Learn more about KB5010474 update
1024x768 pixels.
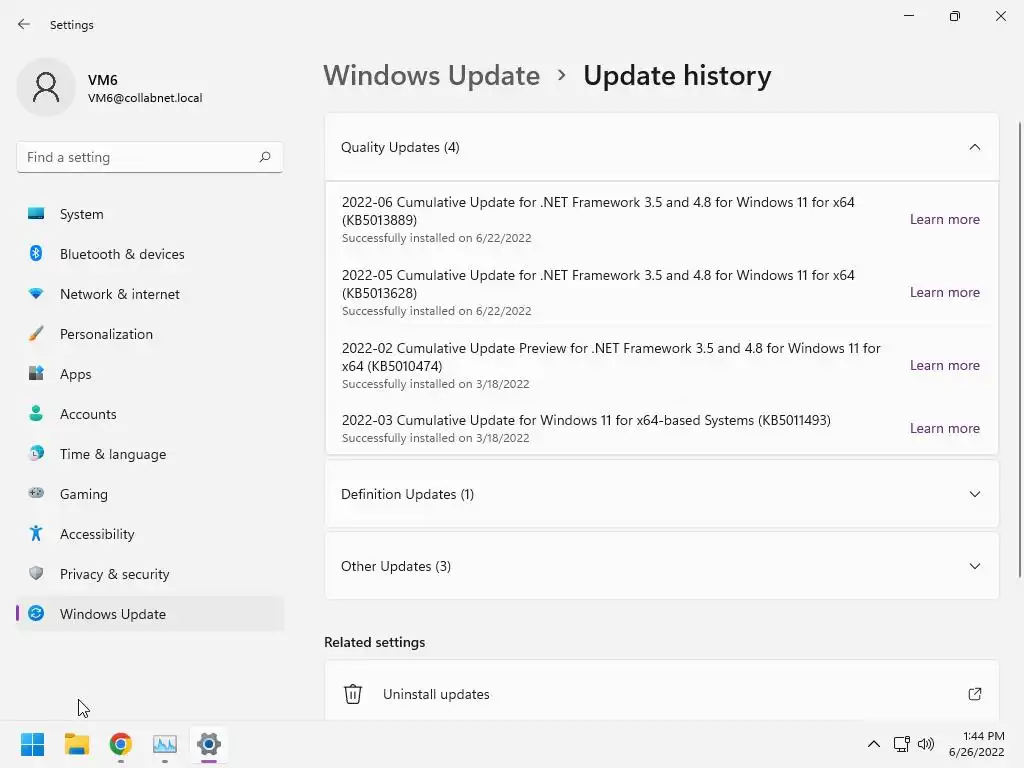pos(944,366)
